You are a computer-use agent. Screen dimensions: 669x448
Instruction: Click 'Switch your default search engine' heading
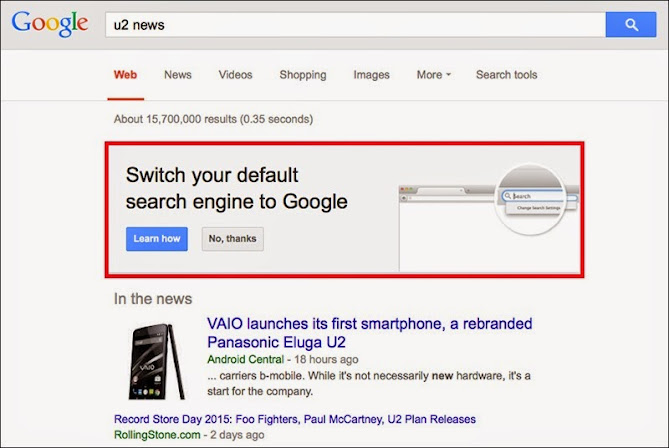(236, 188)
